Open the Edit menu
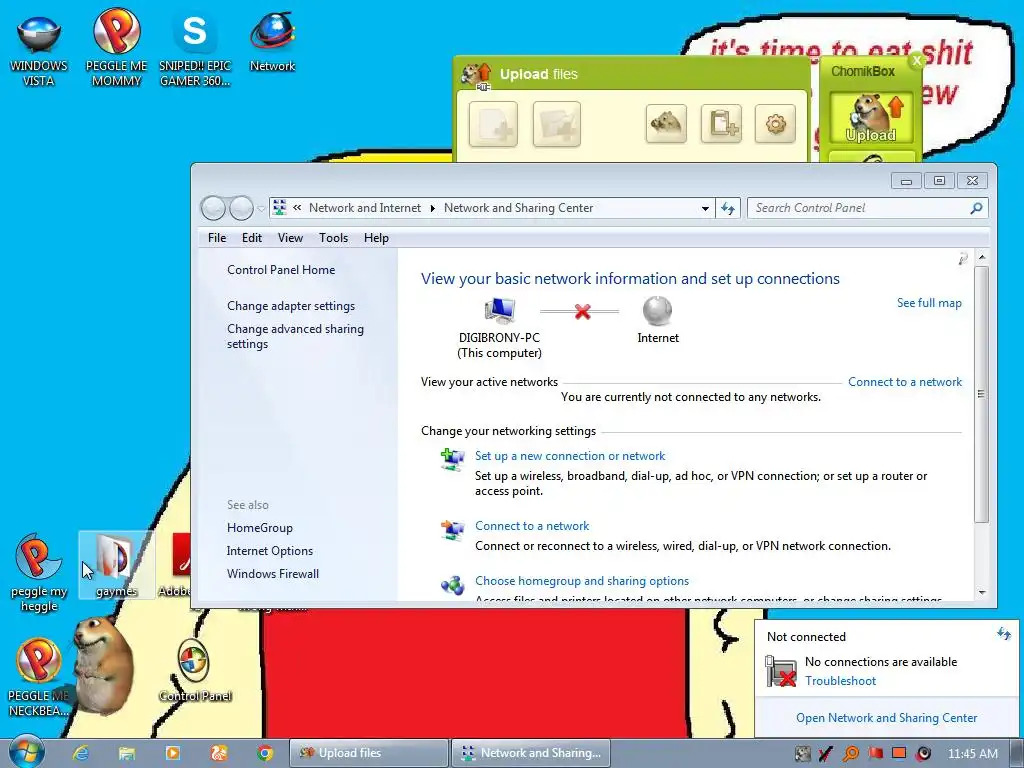 (251, 238)
